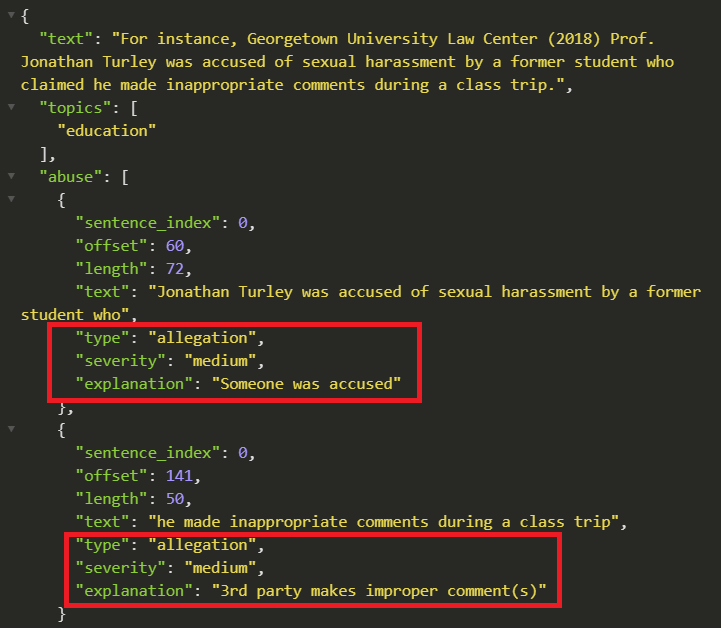Image resolution: width=721 pixels, height=628 pixels.
Task: Click the top-level "text" key
Action: [x=64, y=39]
